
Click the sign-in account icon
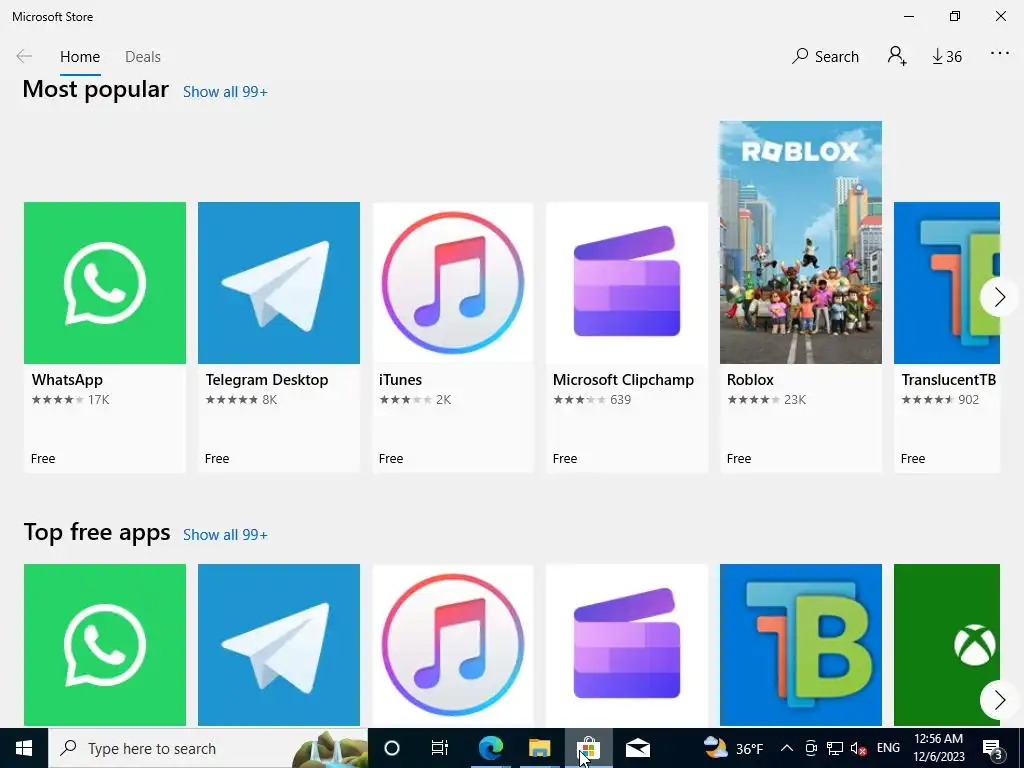[897, 56]
